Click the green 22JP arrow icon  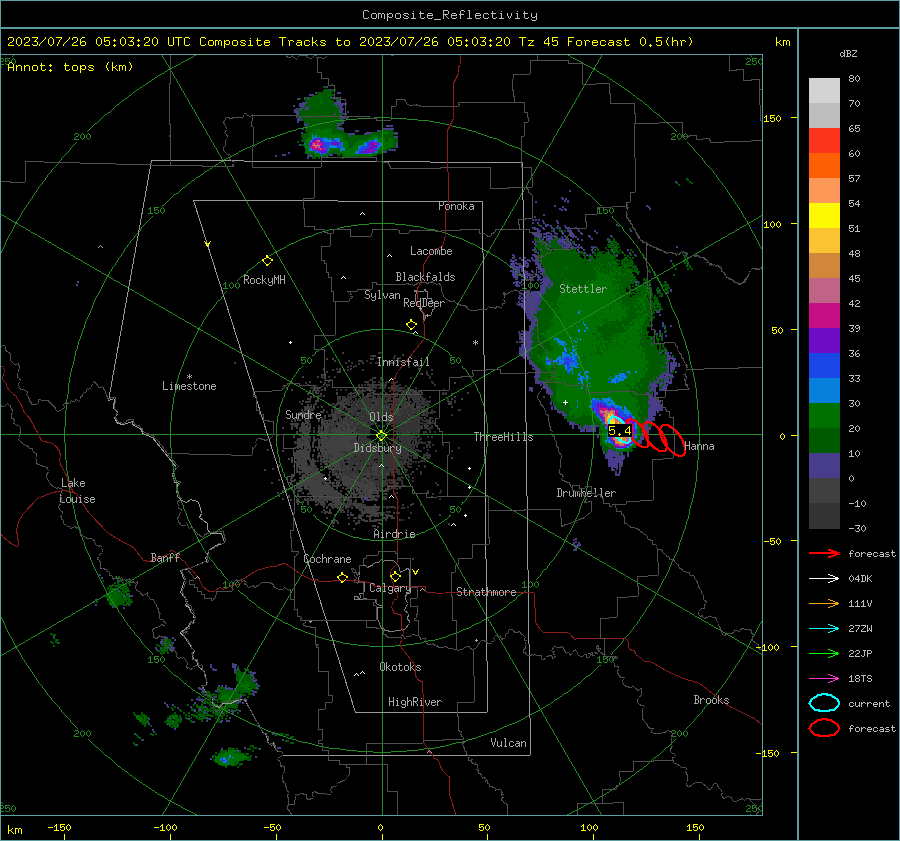point(824,653)
